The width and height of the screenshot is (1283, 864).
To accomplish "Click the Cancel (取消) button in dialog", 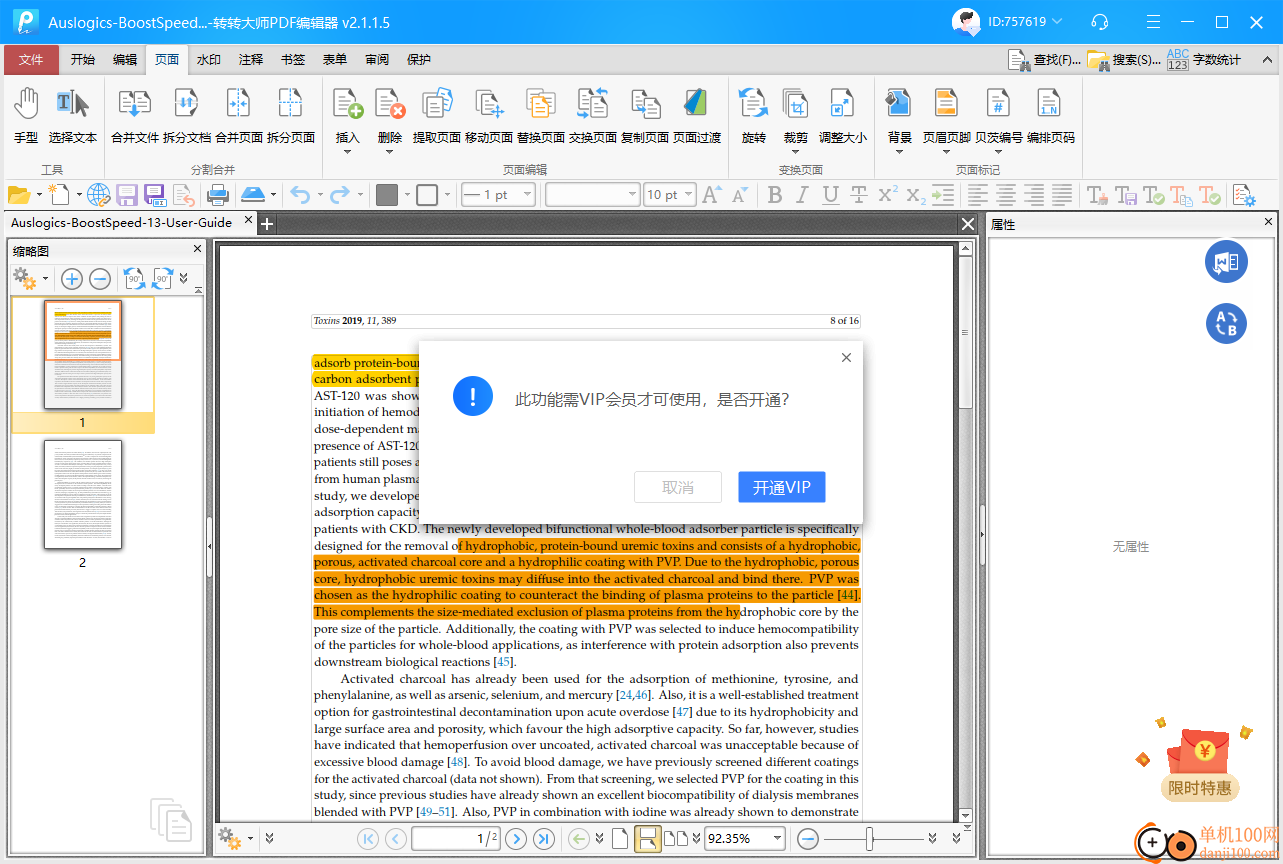I will click(x=678, y=487).
